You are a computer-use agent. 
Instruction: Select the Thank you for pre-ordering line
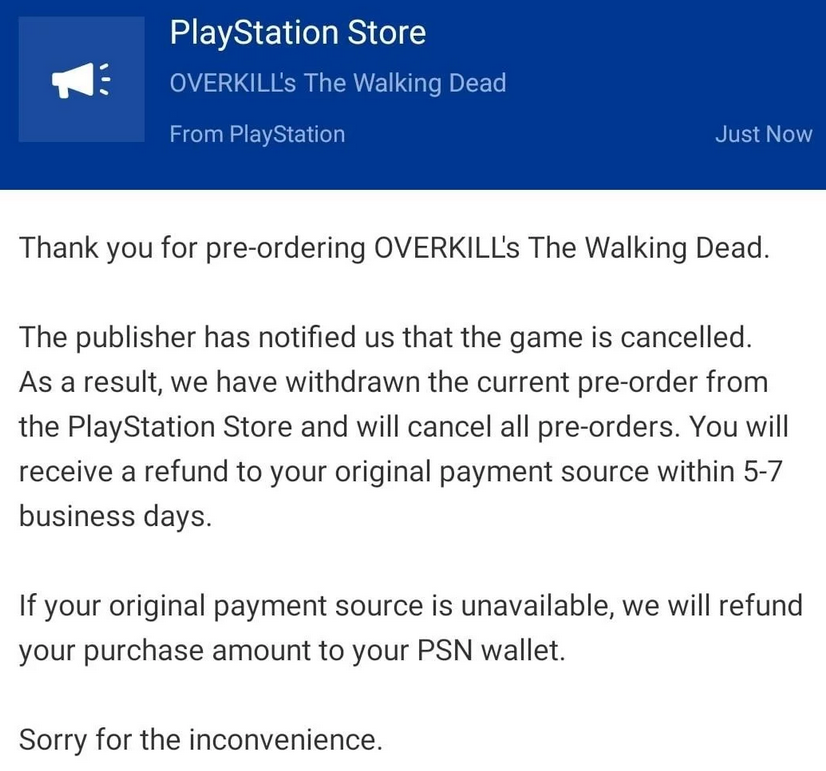coord(395,248)
